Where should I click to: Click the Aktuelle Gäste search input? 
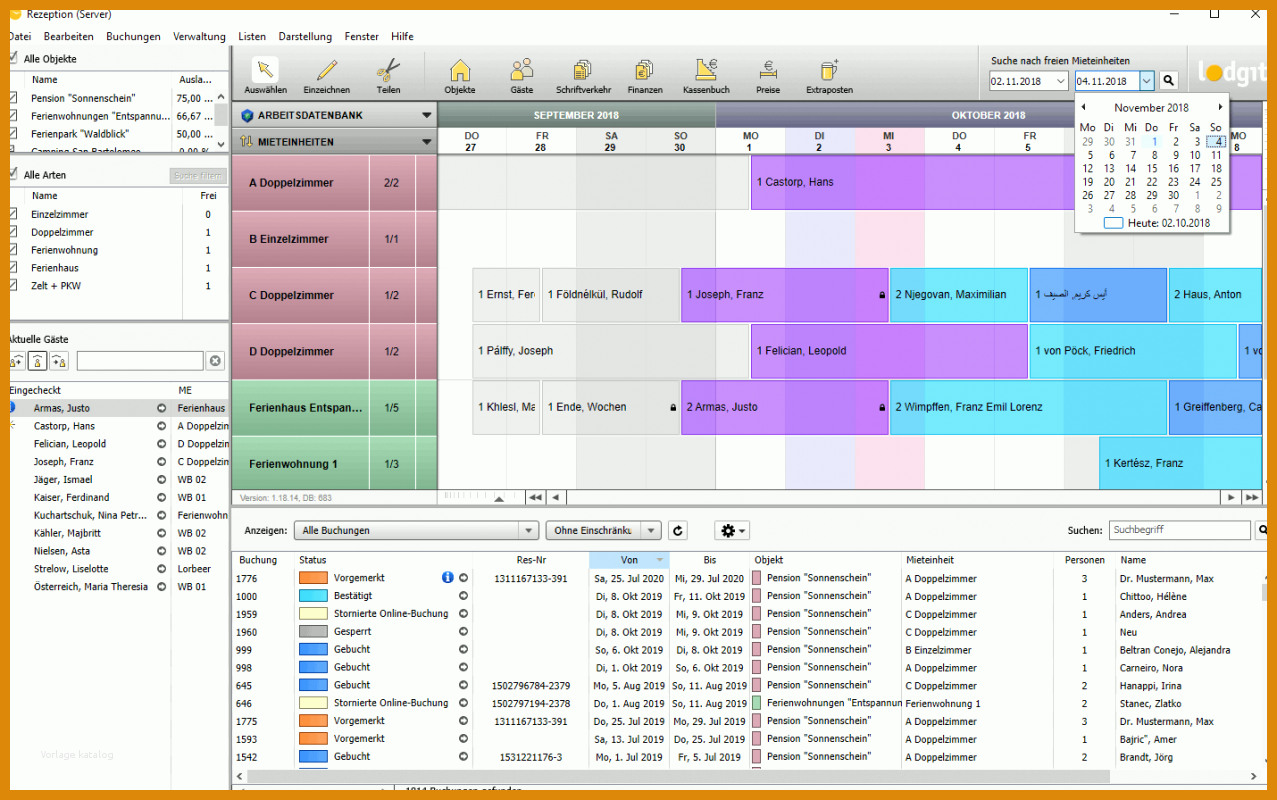click(x=140, y=361)
